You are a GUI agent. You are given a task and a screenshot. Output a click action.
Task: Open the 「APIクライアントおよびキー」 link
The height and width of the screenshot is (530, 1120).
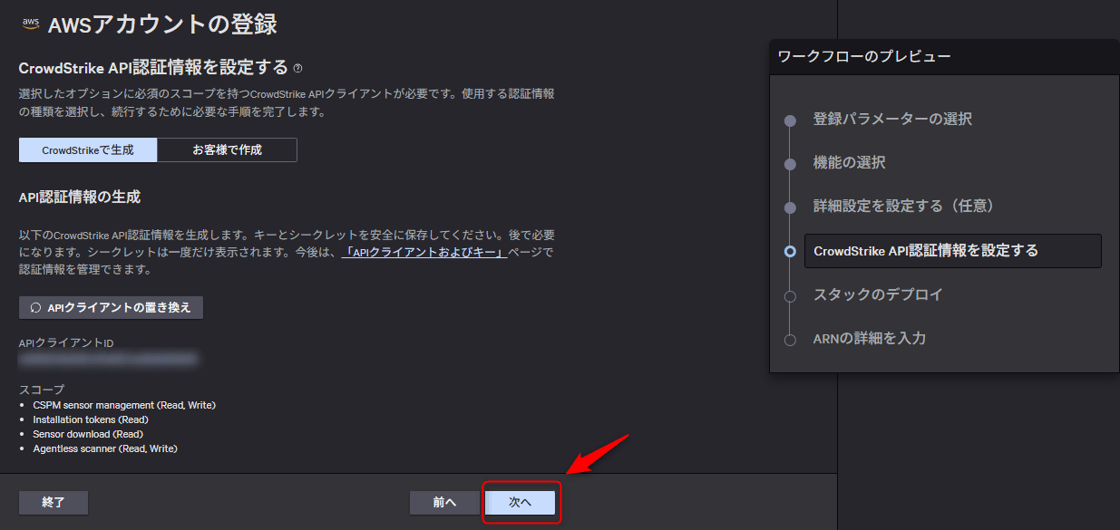(423, 252)
